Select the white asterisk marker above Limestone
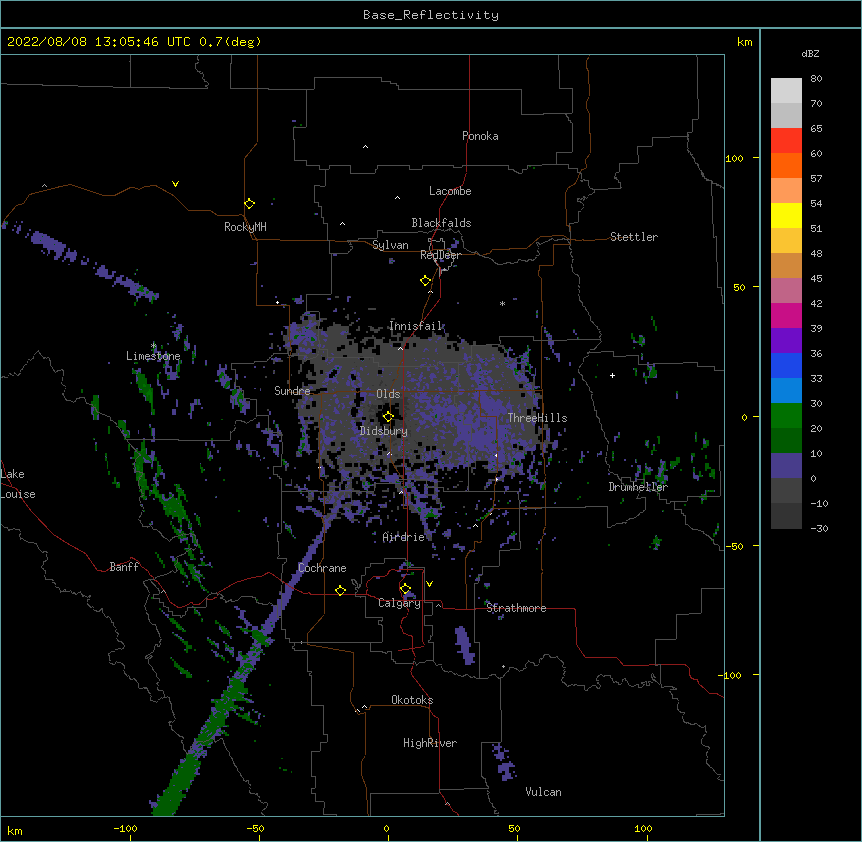The height and width of the screenshot is (842, 862). [153, 346]
